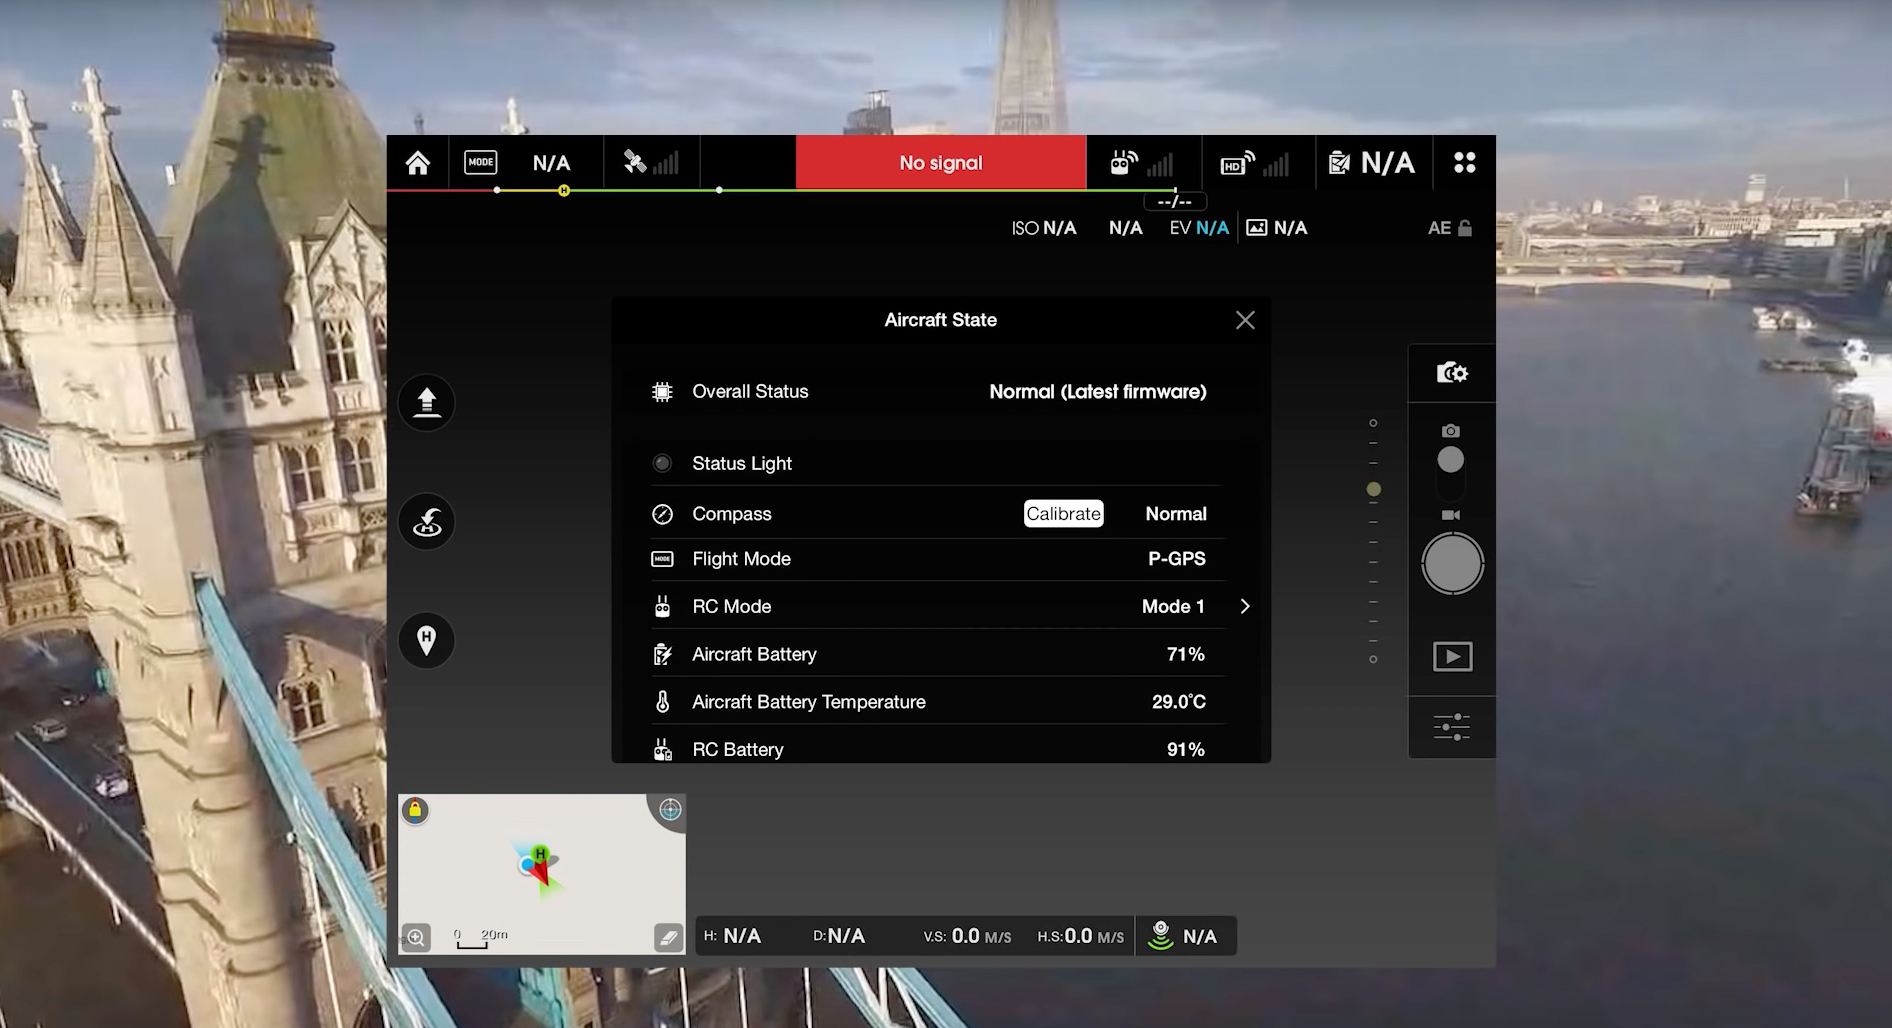
Task: Open HD video link signal icon
Action: tap(1254, 163)
